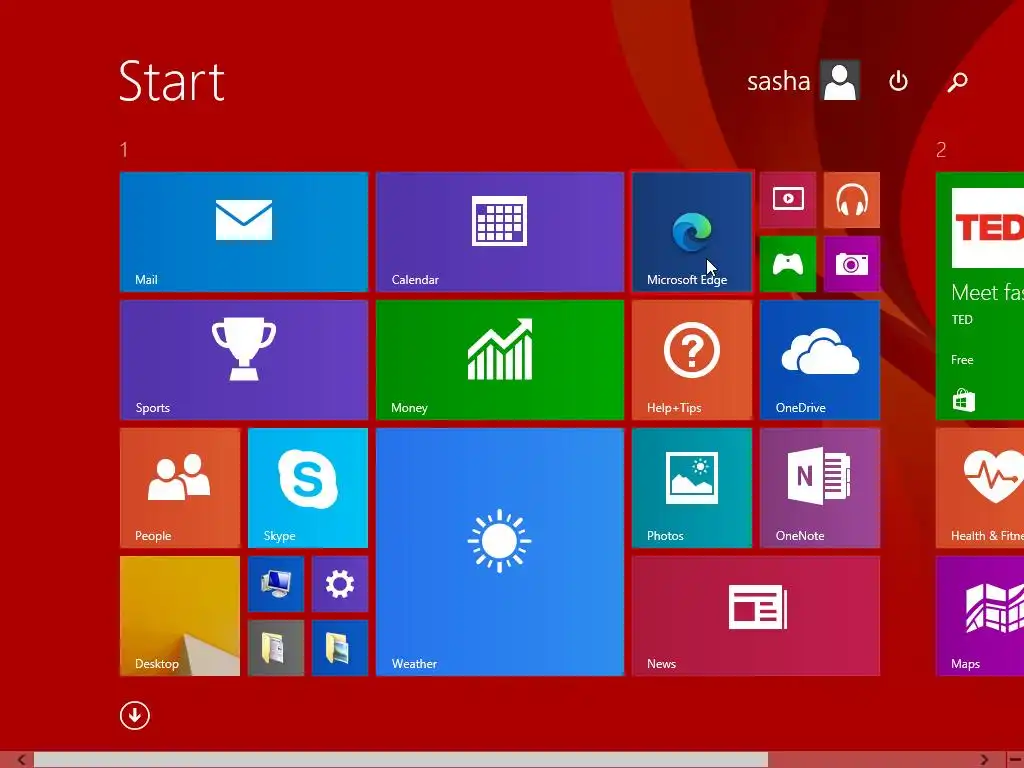The height and width of the screenshot is (768, 1024).
Task: Open the Xbox Games controller tile
Action: click(x=788, y=264)
